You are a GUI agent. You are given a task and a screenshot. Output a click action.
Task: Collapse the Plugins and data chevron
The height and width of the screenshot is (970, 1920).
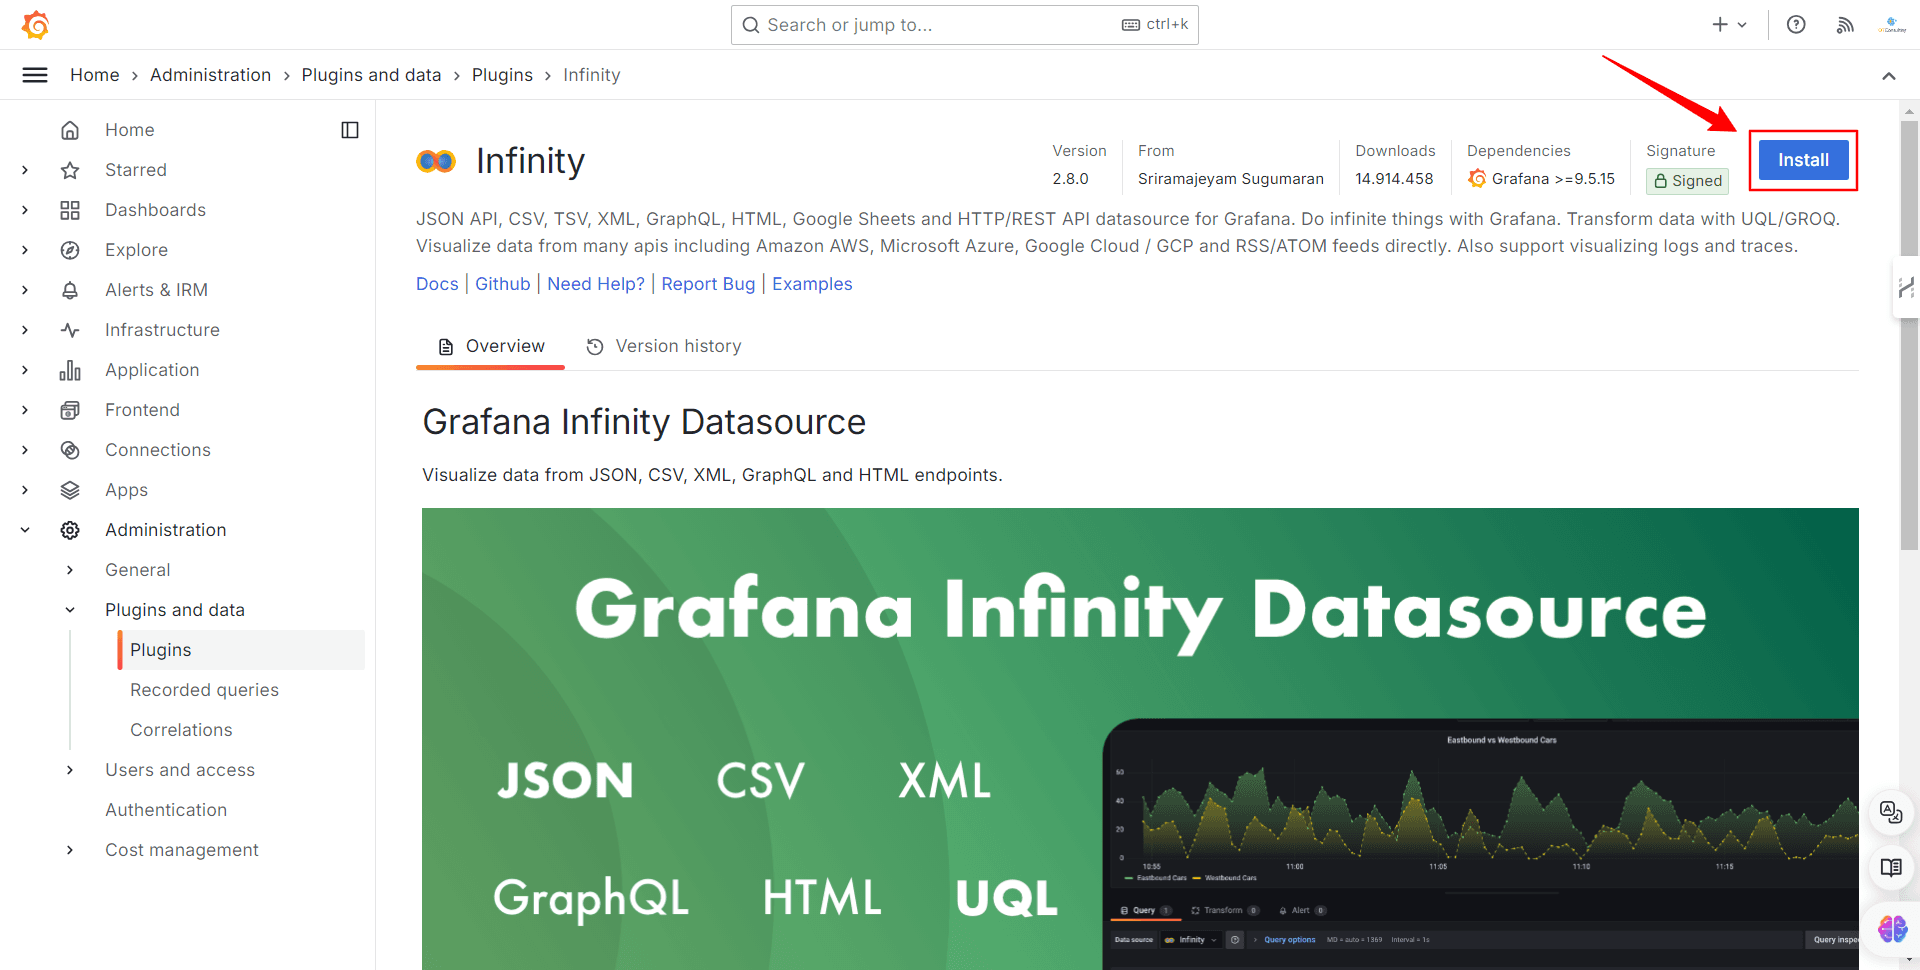(70, 610)
